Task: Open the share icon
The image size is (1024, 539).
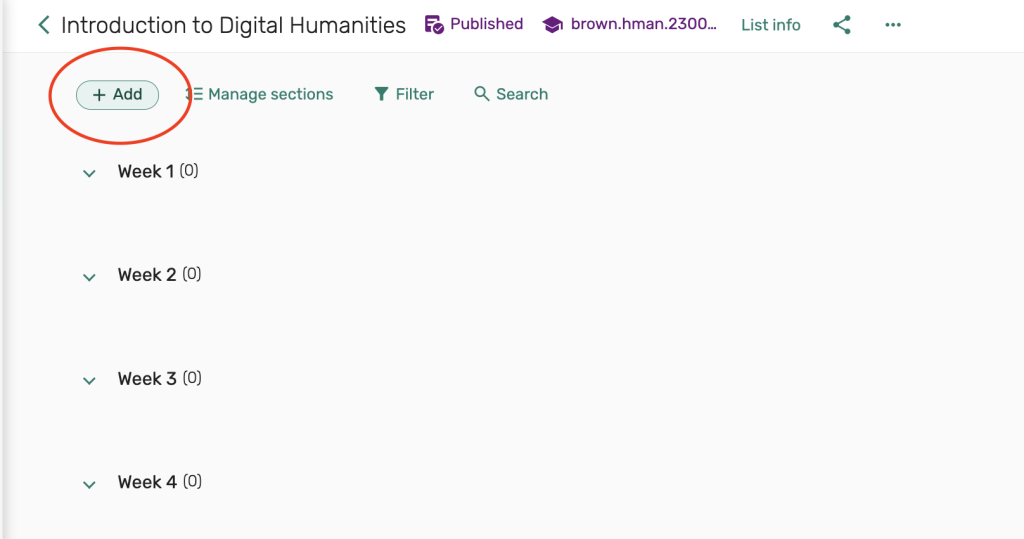Action: click(x=842, y=25)
